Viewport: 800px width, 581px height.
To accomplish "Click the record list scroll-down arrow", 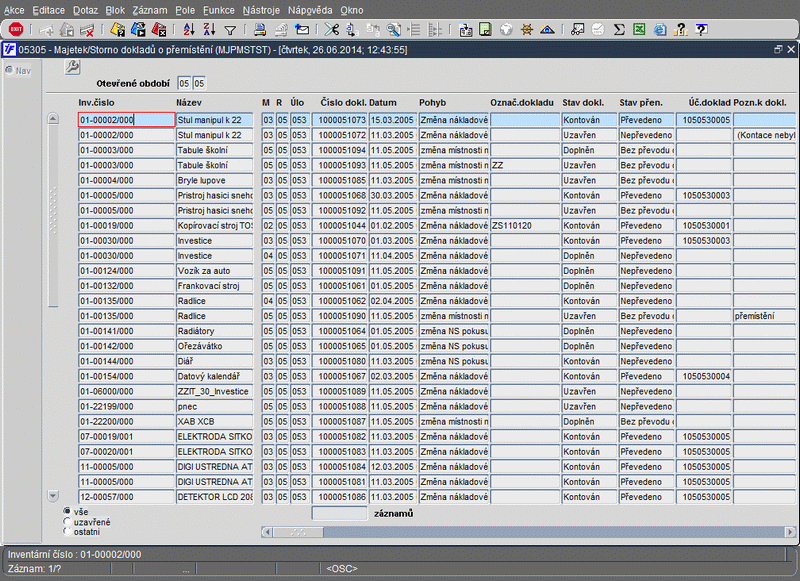I will (53, 495).
